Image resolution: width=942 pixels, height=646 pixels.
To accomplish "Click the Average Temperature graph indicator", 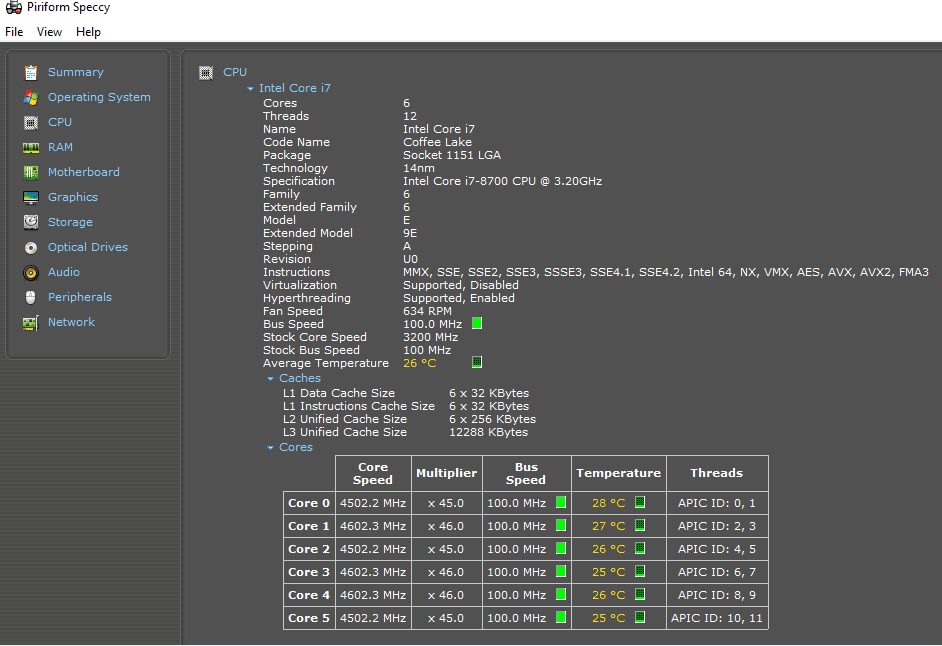I will pos(477,362).
